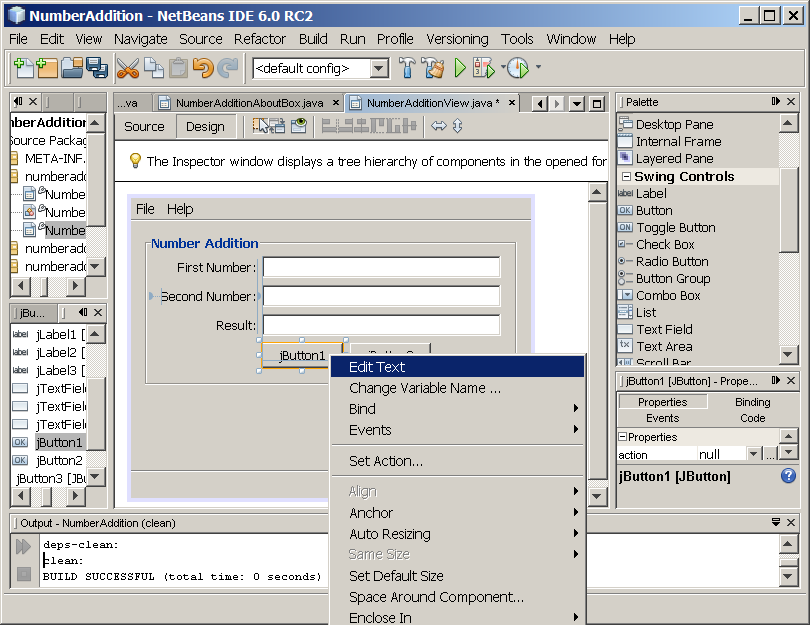Click the New Project toolbar icon
This screenshot has width=810, height=625.
tap(47, 68)
